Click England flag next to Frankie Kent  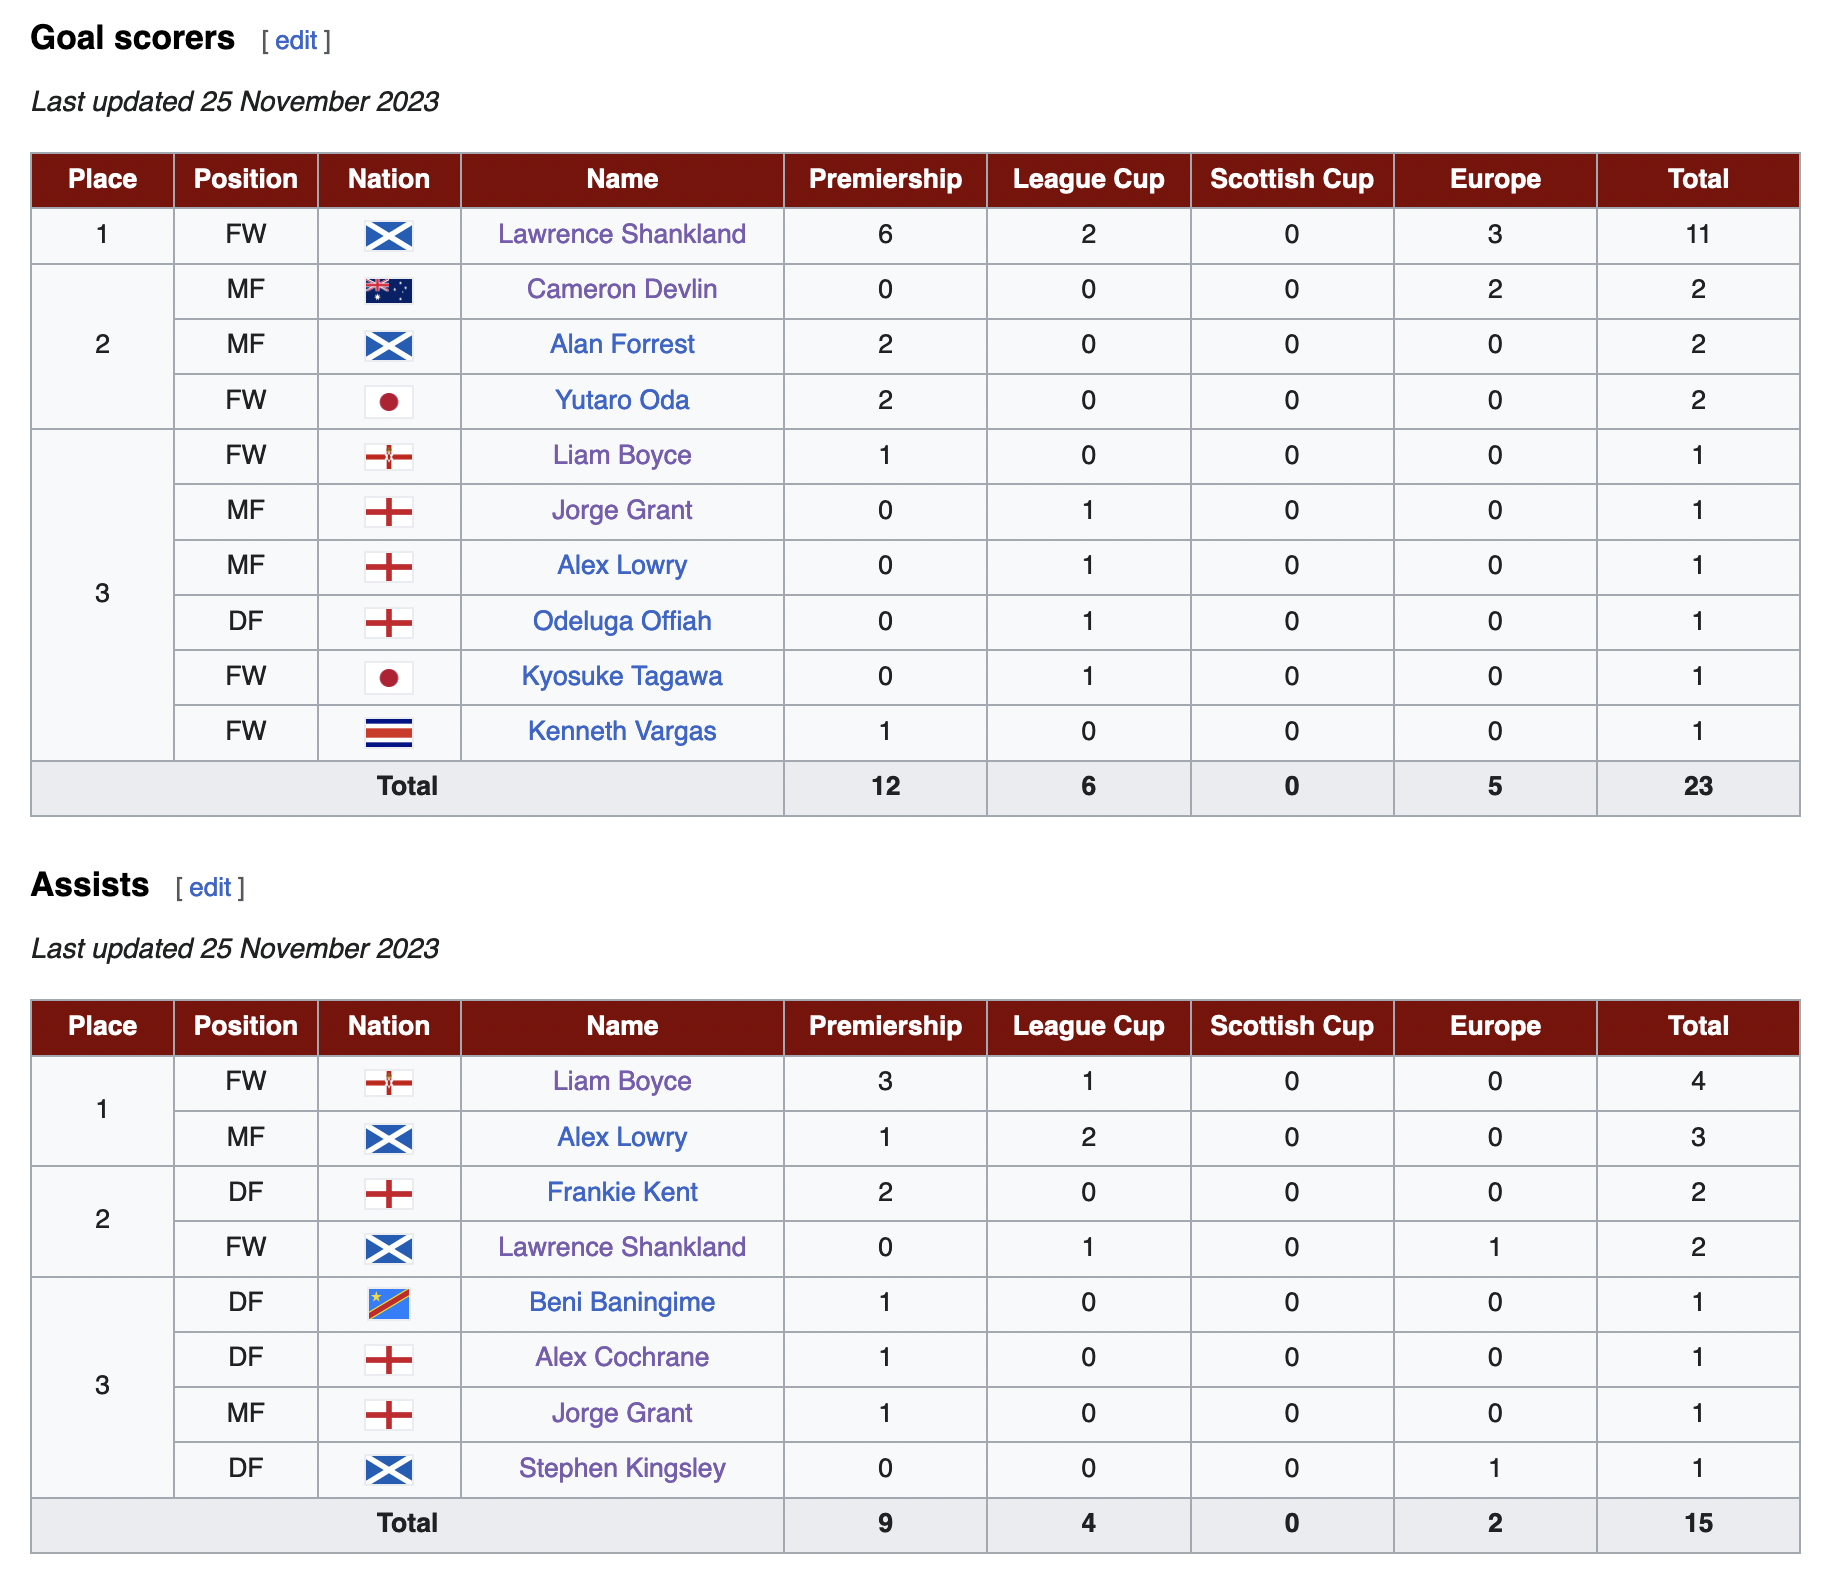pos(388,1194)
